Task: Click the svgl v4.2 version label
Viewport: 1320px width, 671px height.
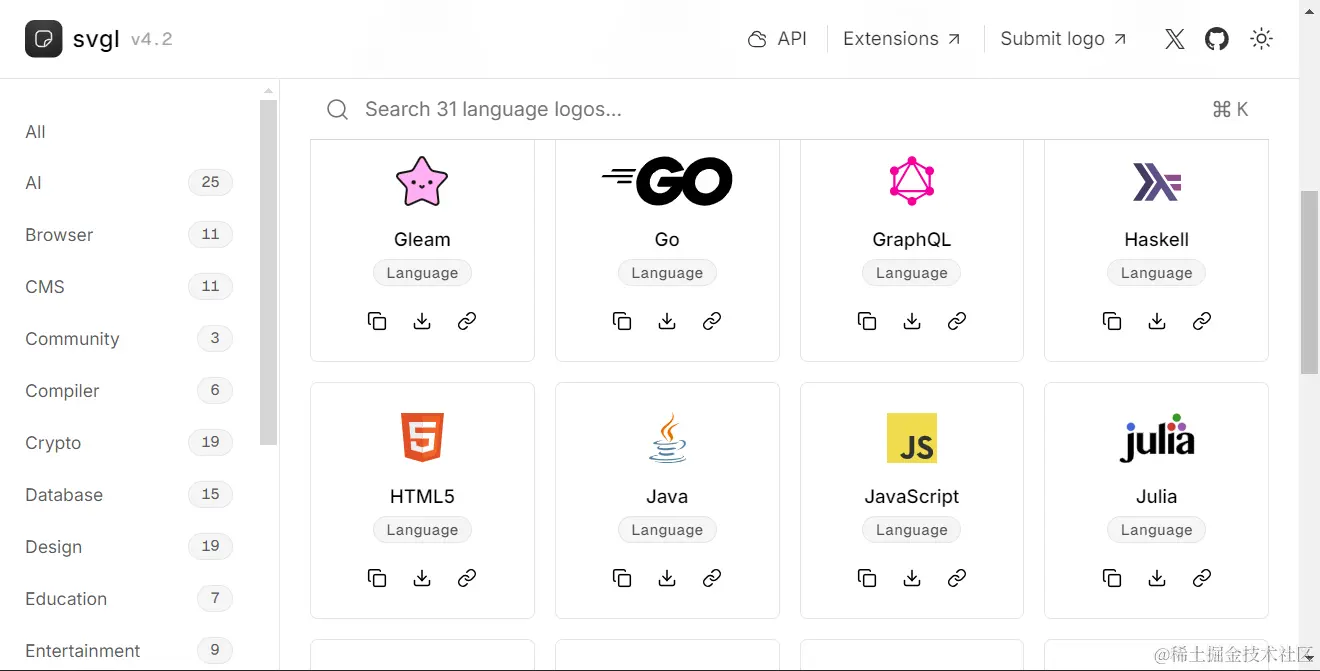Action: [151, 39]
